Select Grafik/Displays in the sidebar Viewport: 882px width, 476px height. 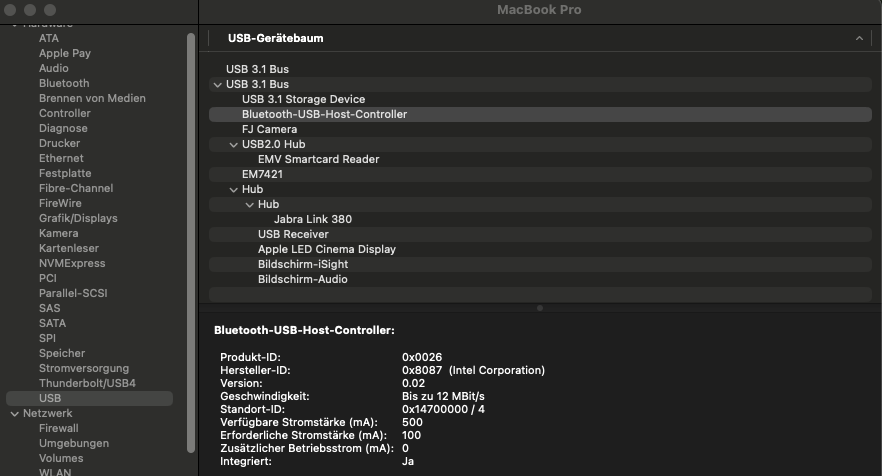(78, 218)
